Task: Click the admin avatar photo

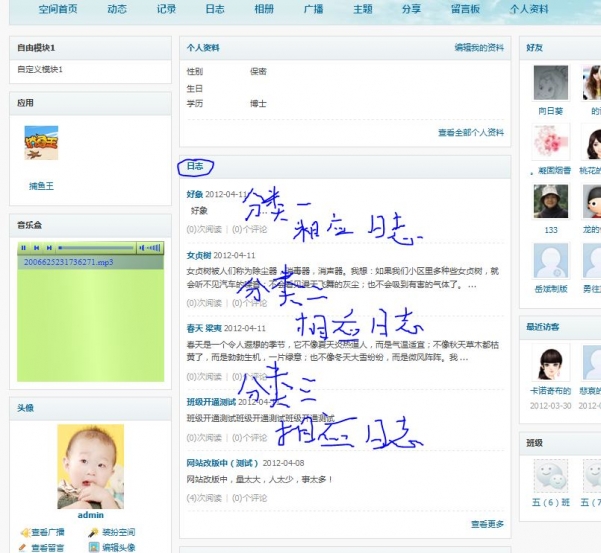Action: pyautogui.click(x=90, y=467)
